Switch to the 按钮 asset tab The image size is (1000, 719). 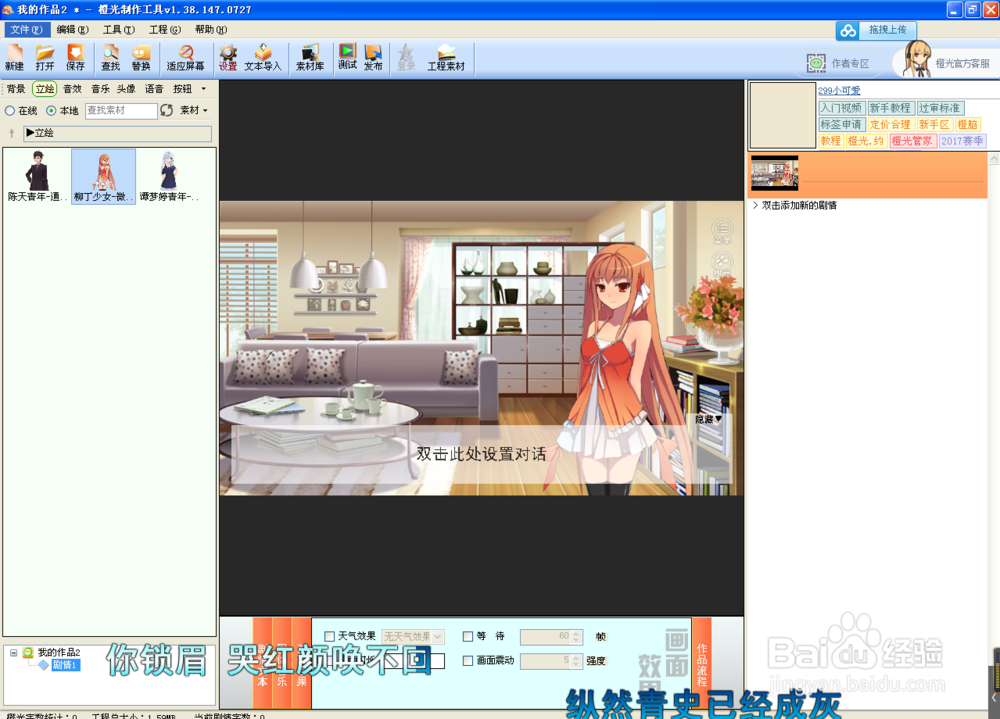pyautogui.click(x=182, y=89)
